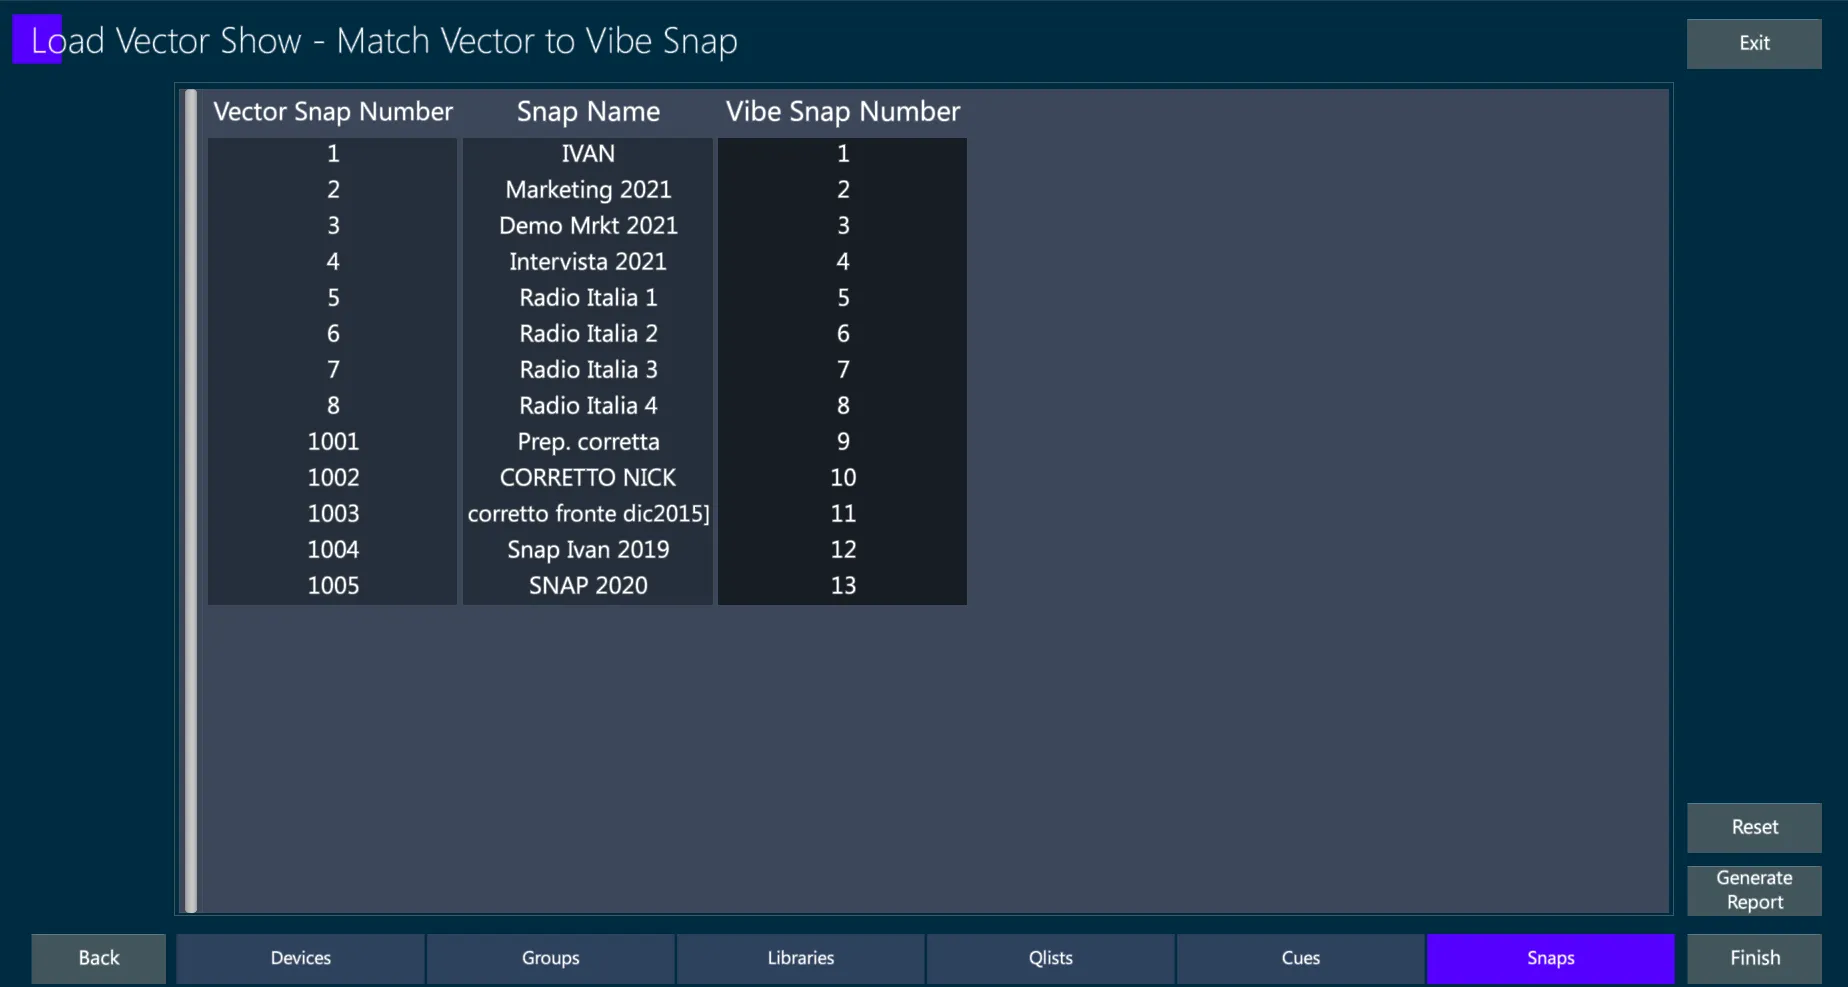Click snap name IVAN

tap(588, 154)
